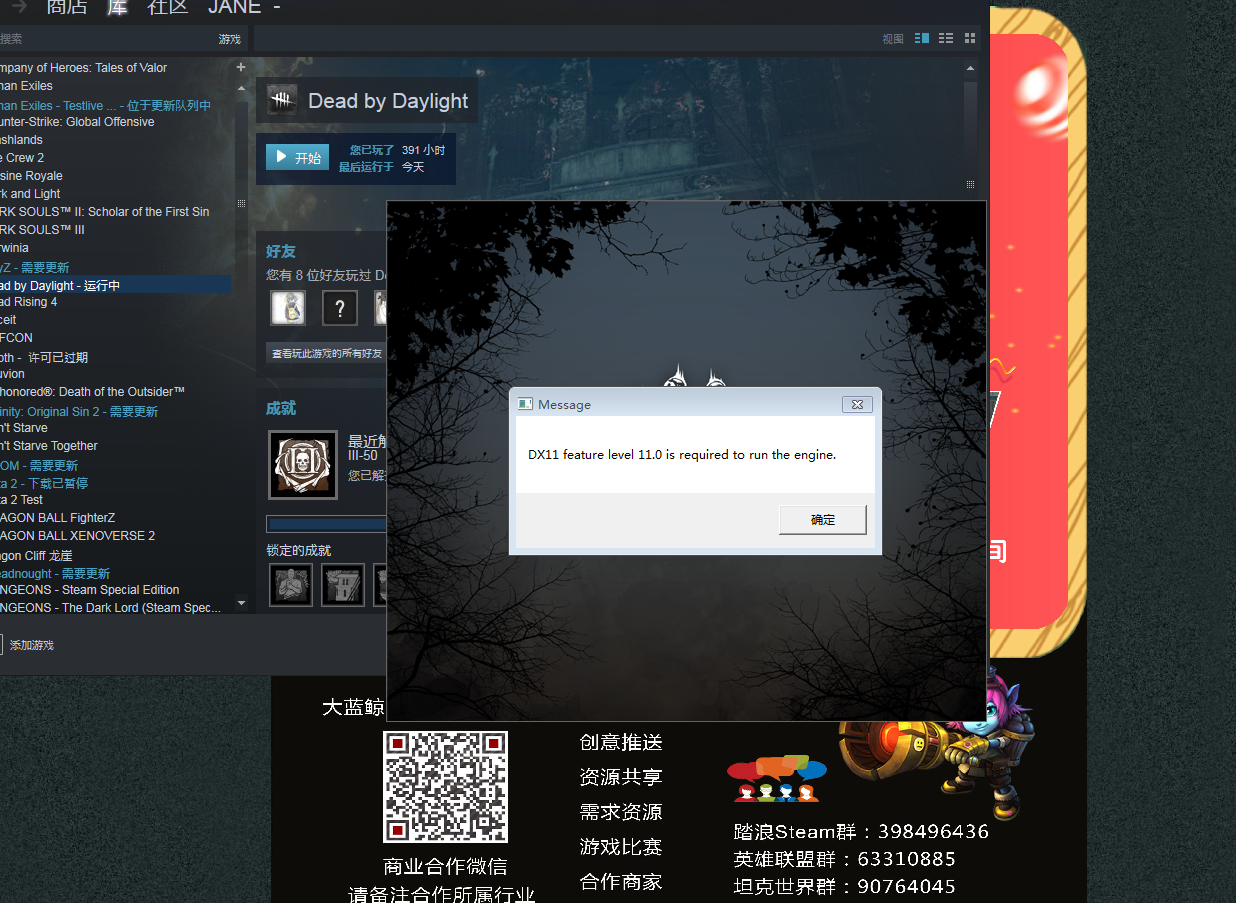Click the Dead by Daylight skull achievement showcase
This screenshot has width=1236, height=903.
click(x=302, y=465)
